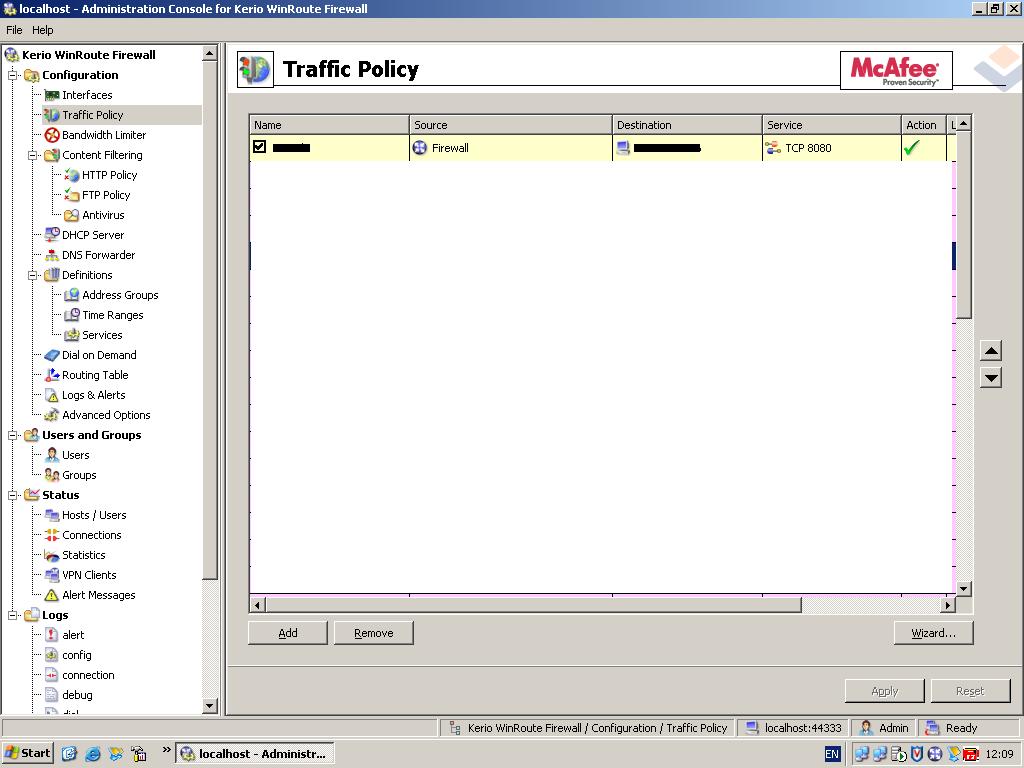Collapse the Status tree node
This screenshot has height=768, width=1024.
(12, 496)
